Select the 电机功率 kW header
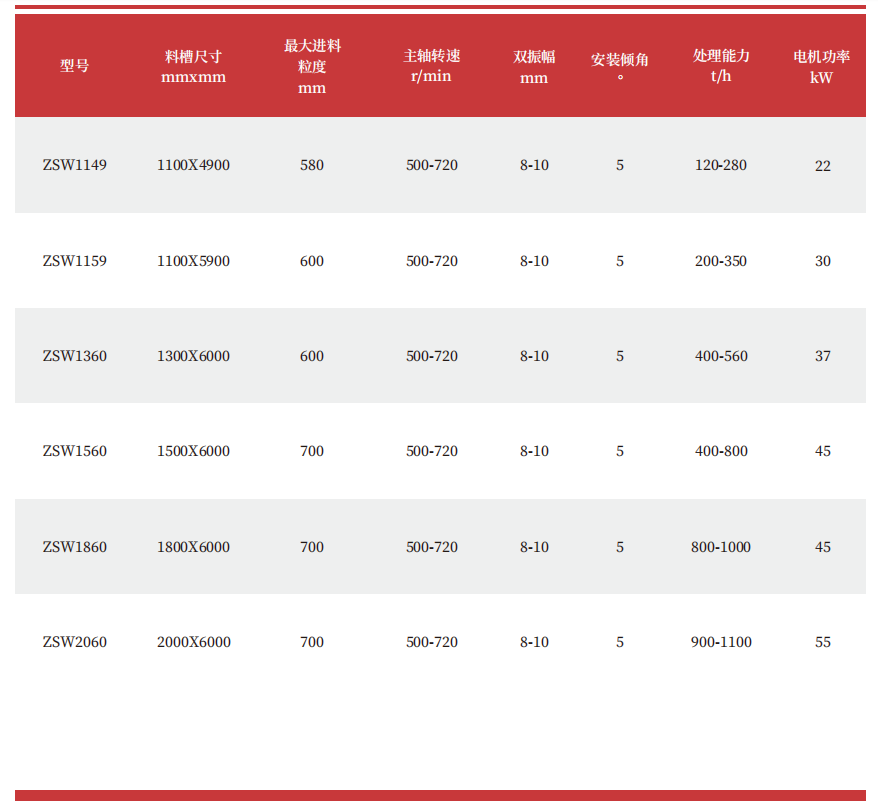878x809 pixels. [x=822, y=66]
